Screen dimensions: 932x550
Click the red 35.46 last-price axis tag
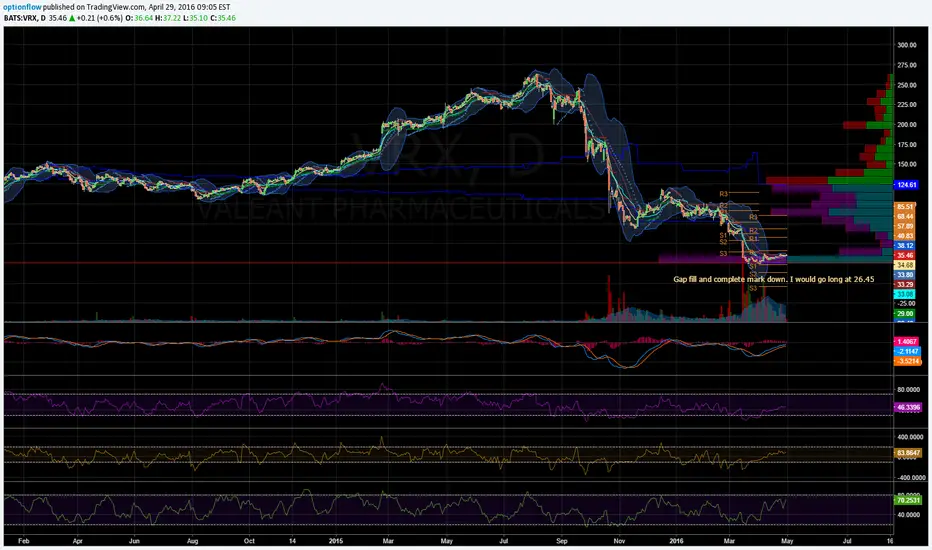click(x=905, y=256)
